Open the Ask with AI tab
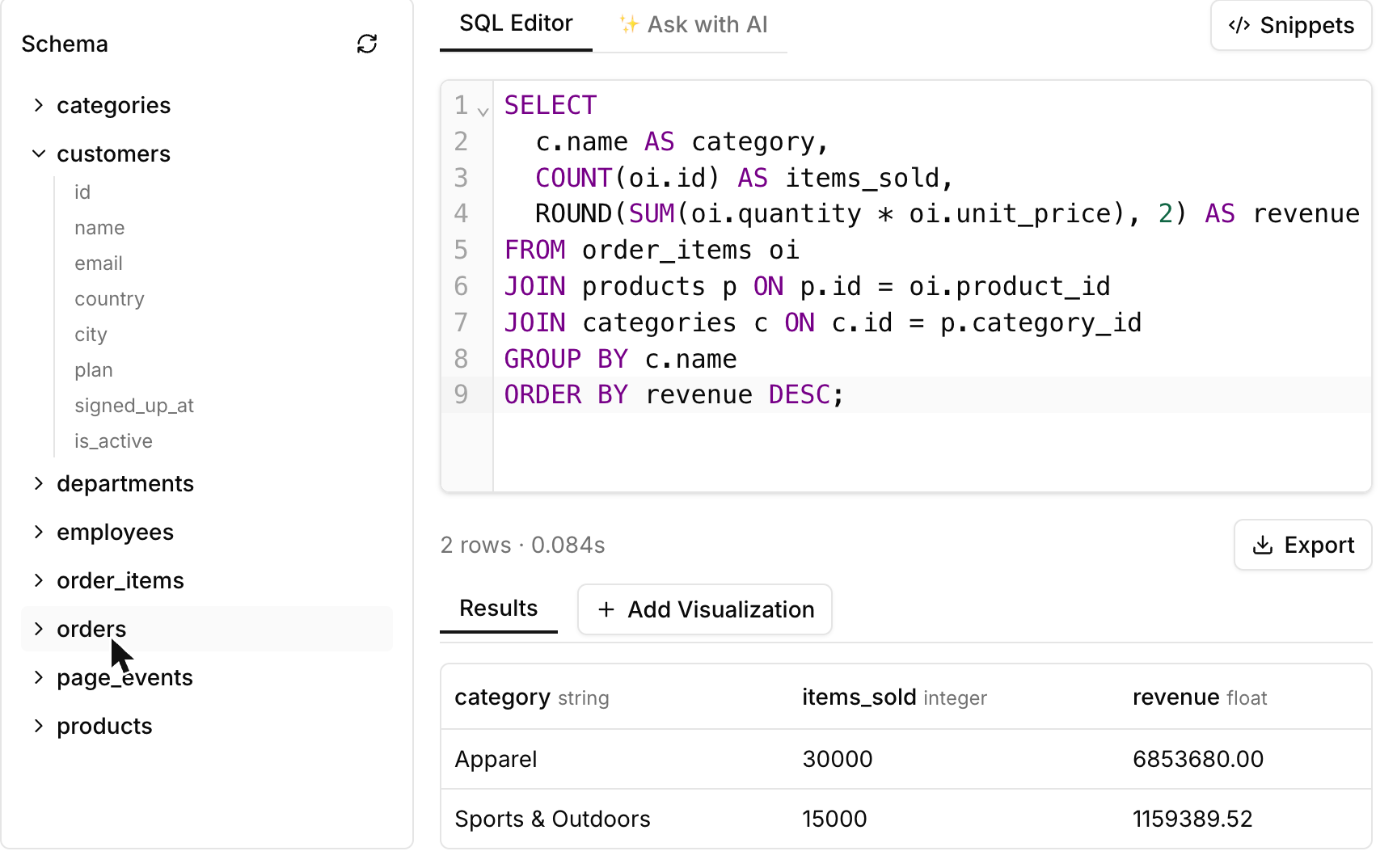The image size is (1397, 868). click(x=692, y=24)
